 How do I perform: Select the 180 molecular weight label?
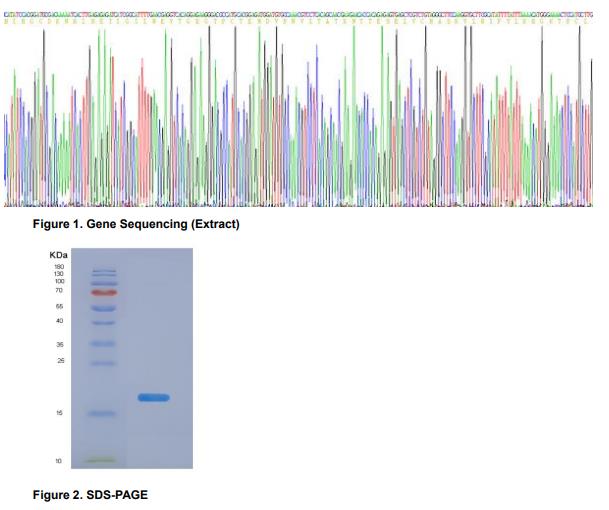[58, 267]
